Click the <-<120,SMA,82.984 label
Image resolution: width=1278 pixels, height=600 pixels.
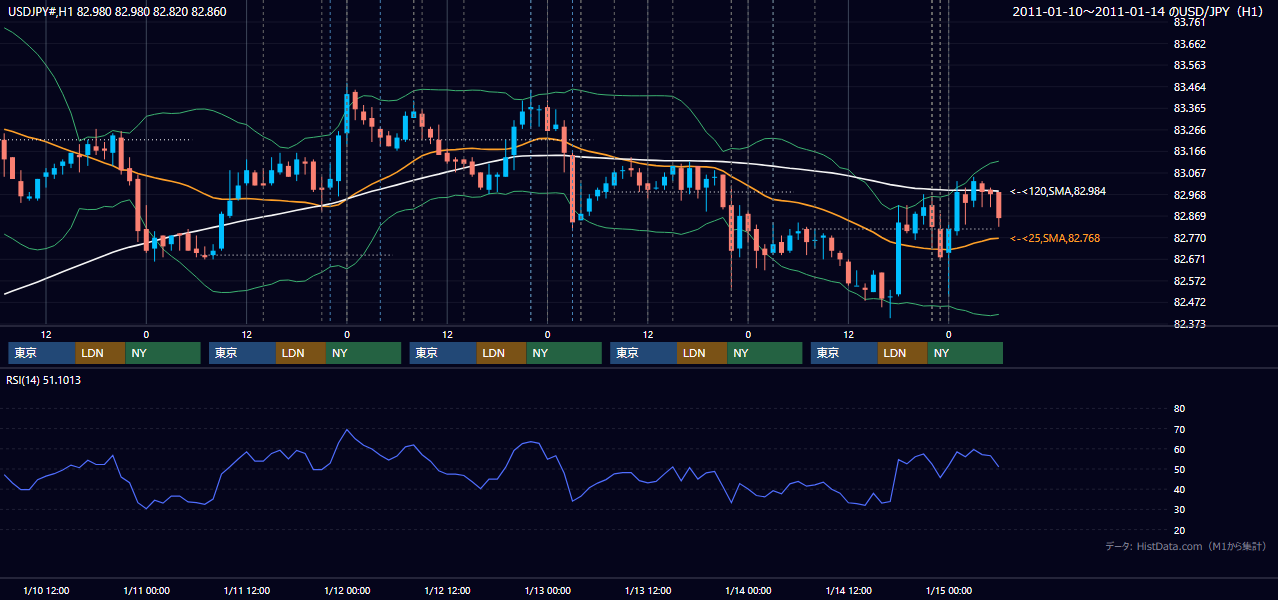1058,191
